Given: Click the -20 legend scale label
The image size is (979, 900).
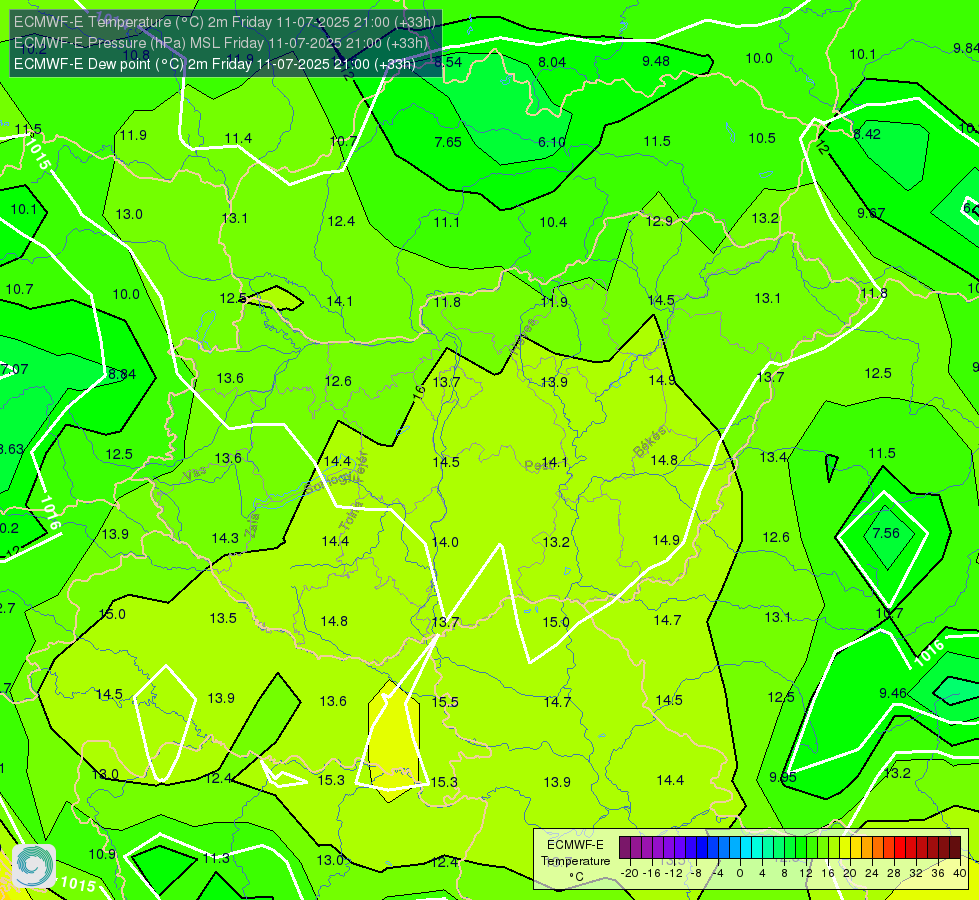Looking at the screenshot, I should 630,873.
